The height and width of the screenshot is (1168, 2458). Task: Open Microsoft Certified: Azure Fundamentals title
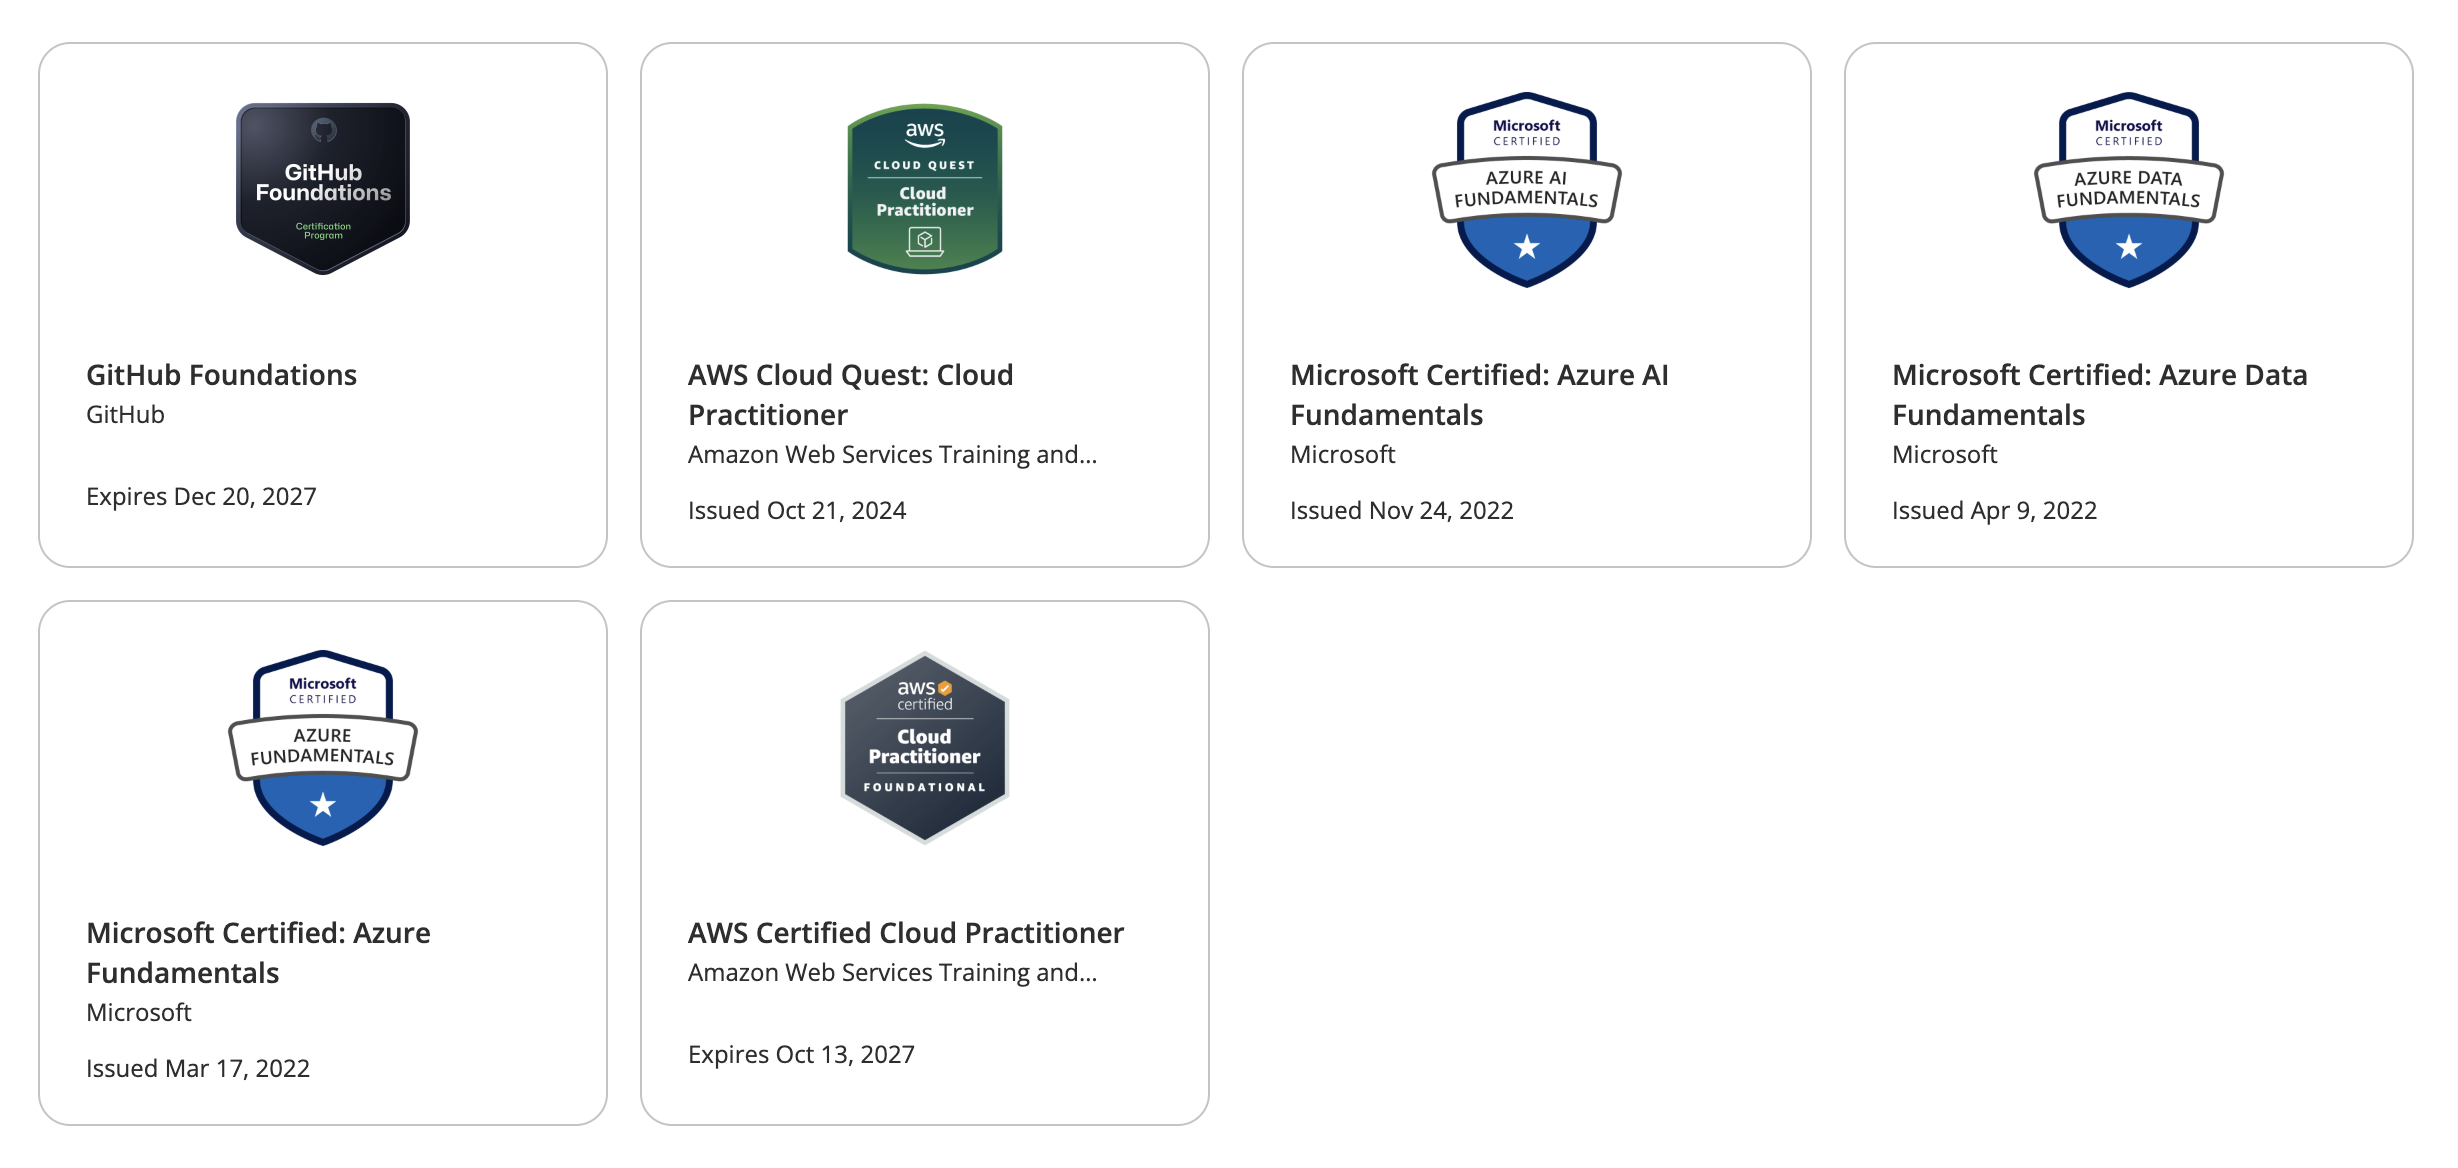[x=258, y=952]
